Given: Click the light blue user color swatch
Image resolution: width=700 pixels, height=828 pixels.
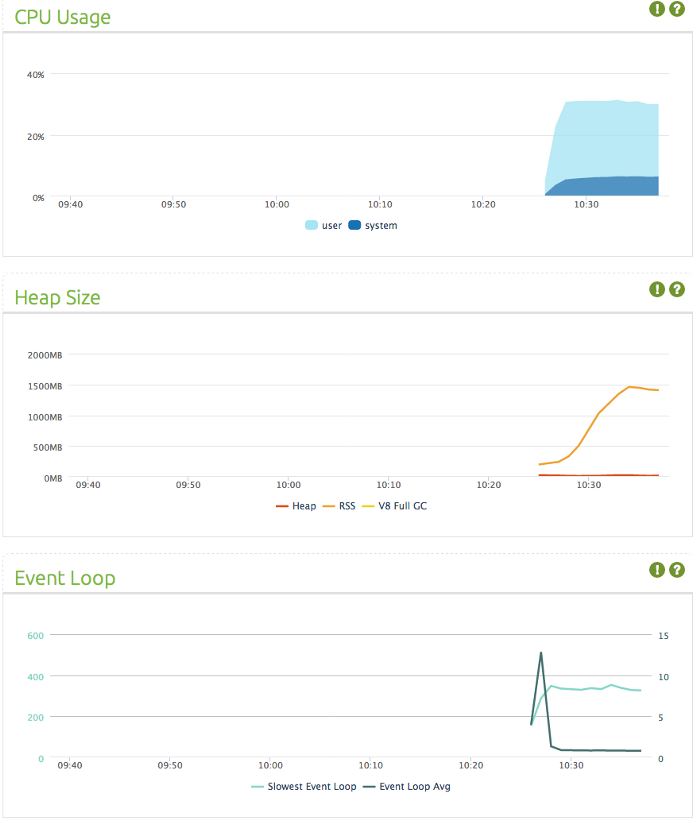Looking at the screenshot, I should tap(311, 225).
